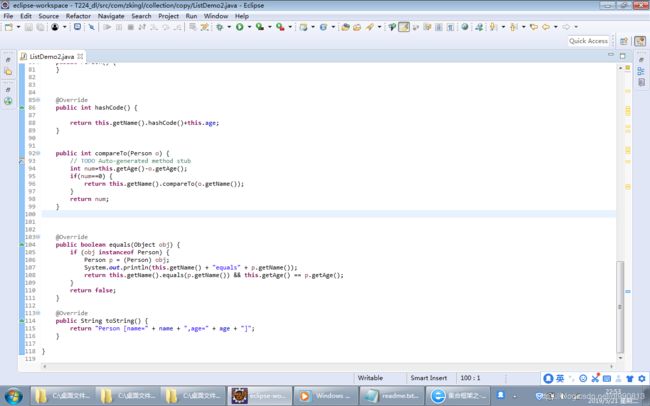The image size is (650, 406).
Task: Open dropdown arrow next to Run icon
Action: click(x=249, y=27)
